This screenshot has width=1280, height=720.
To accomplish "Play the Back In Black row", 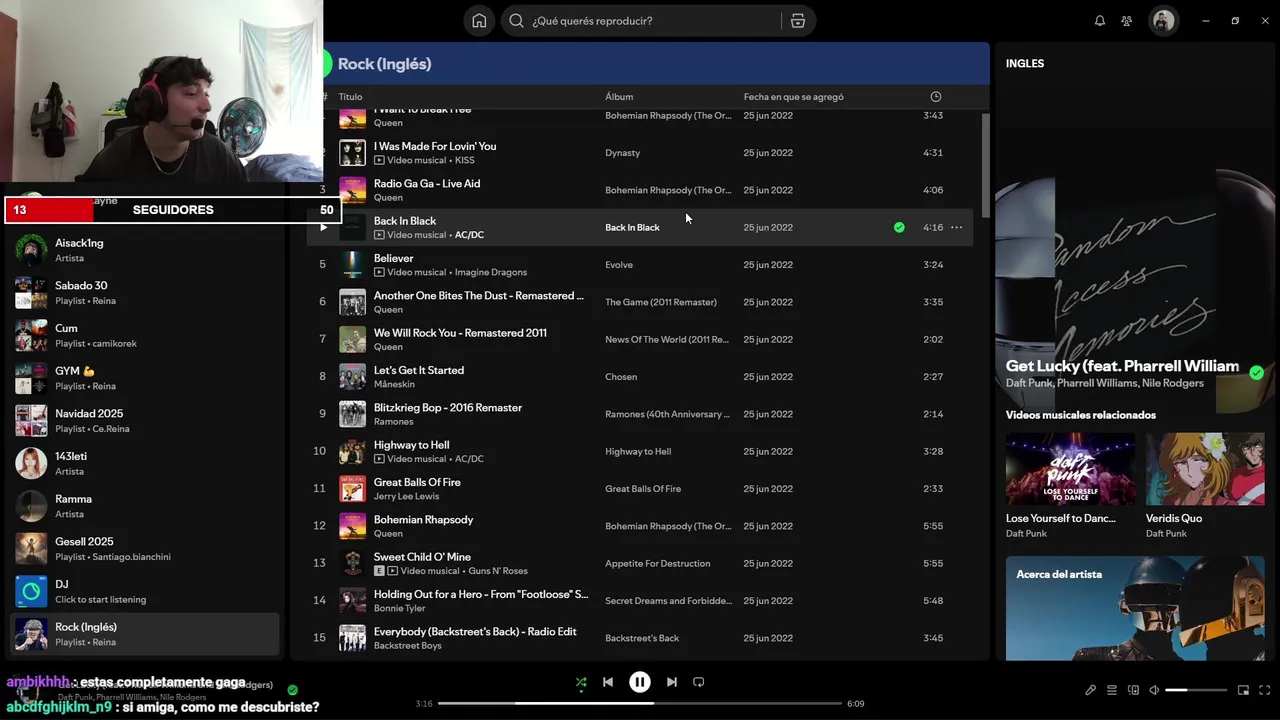I will point(323,227).
